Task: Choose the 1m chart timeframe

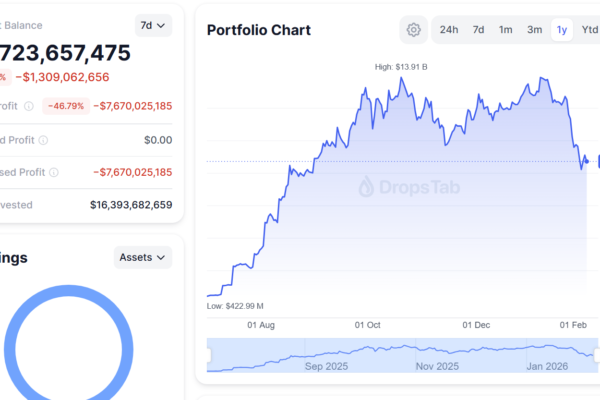Action: [506, 30]
